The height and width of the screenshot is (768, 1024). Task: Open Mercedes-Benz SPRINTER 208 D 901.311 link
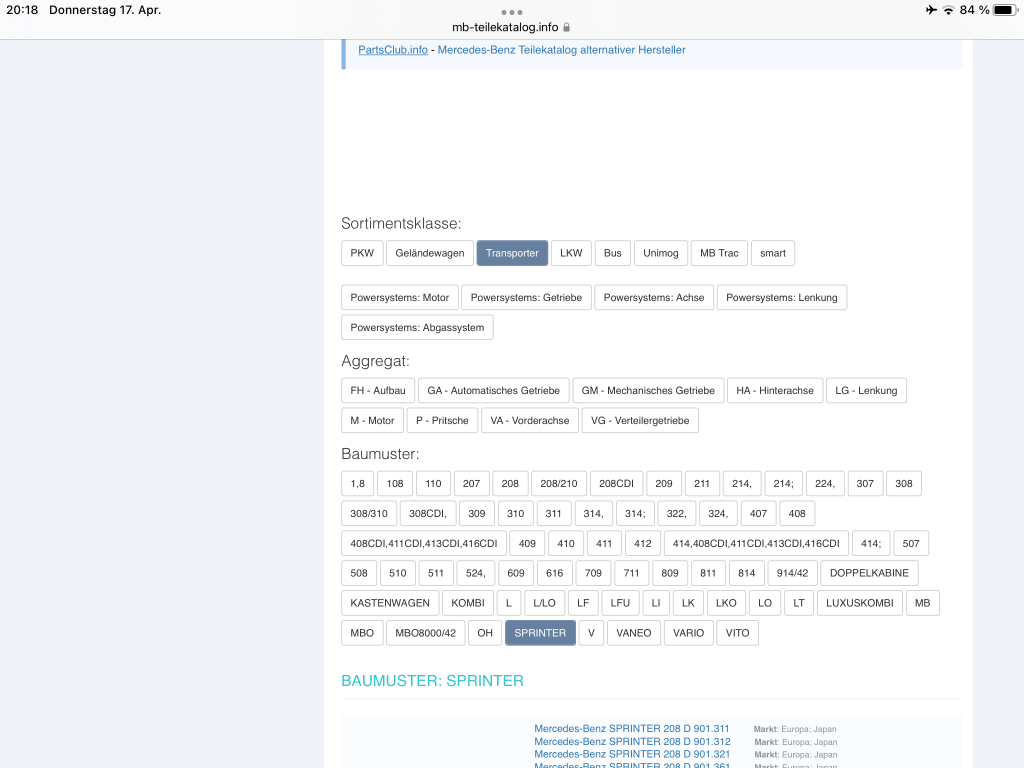[x=632, y=729]
